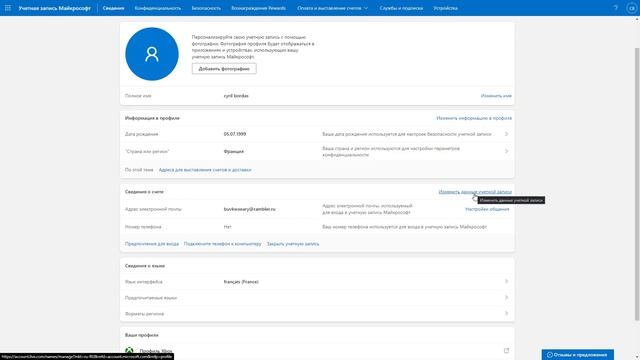Click the Добавить фотографию button
The height and width of the screenshot is (360, 640).
point(224,69)
